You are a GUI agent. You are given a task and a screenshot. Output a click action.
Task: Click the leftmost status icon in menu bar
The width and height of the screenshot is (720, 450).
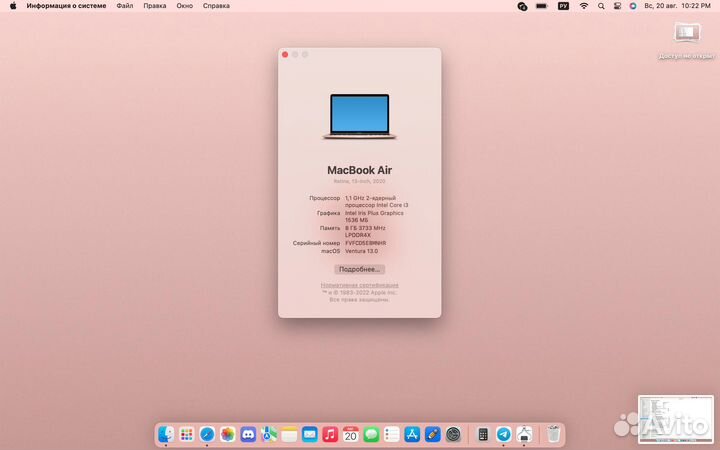pos(522,6)
